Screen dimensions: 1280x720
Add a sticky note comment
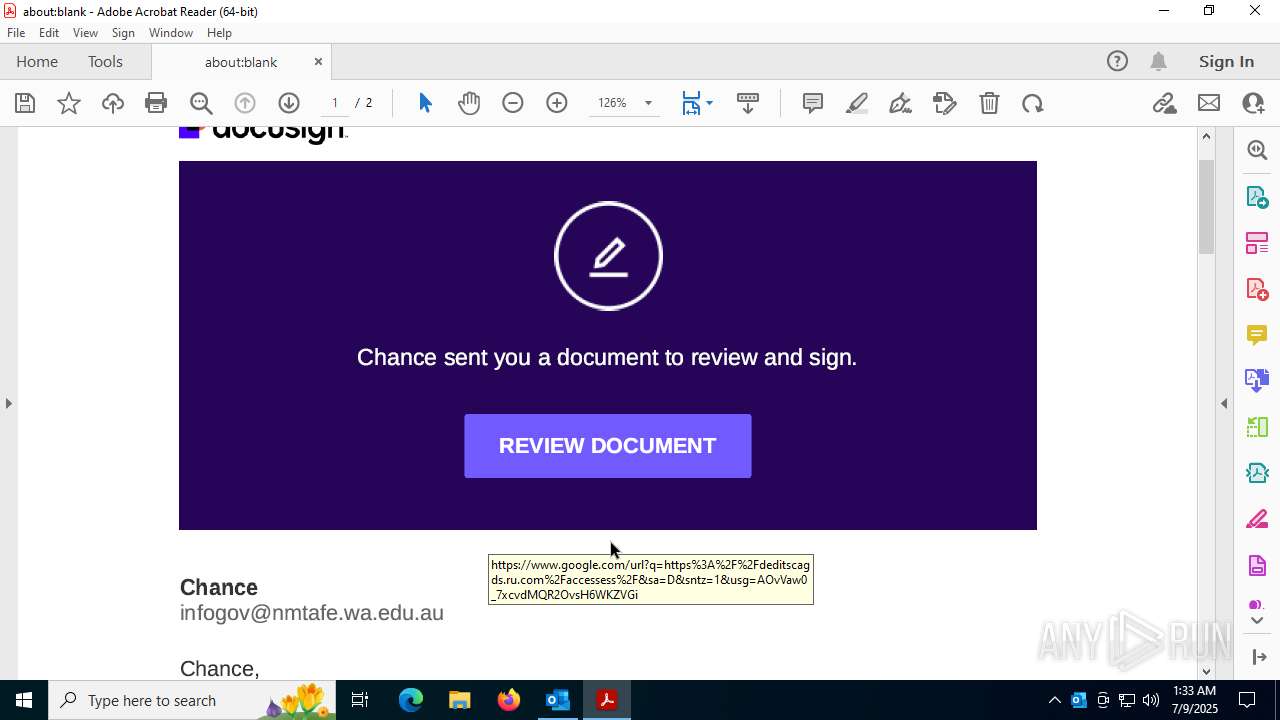813,103
